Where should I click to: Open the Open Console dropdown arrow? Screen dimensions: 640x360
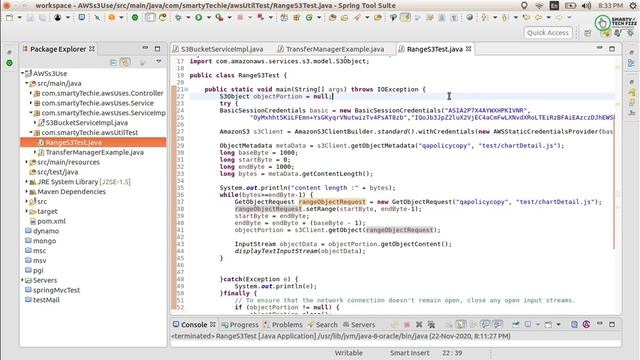tap(558, 324)
